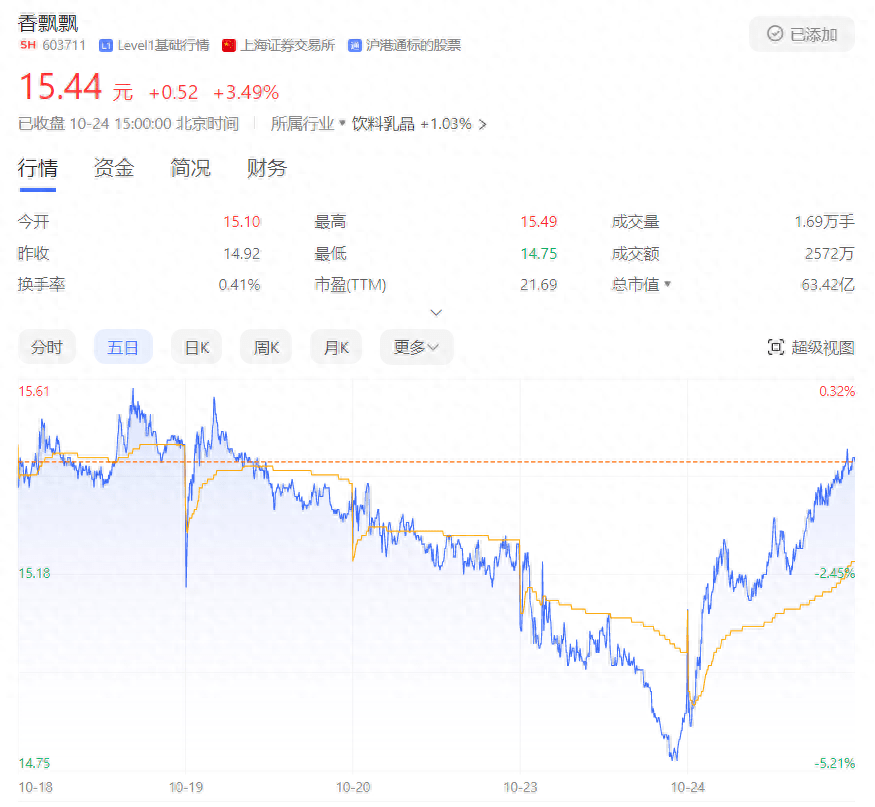The height and width of the screenshot is (807, 875).
Task: Open the 更多 periods dropdown
Action: point(416,347)
